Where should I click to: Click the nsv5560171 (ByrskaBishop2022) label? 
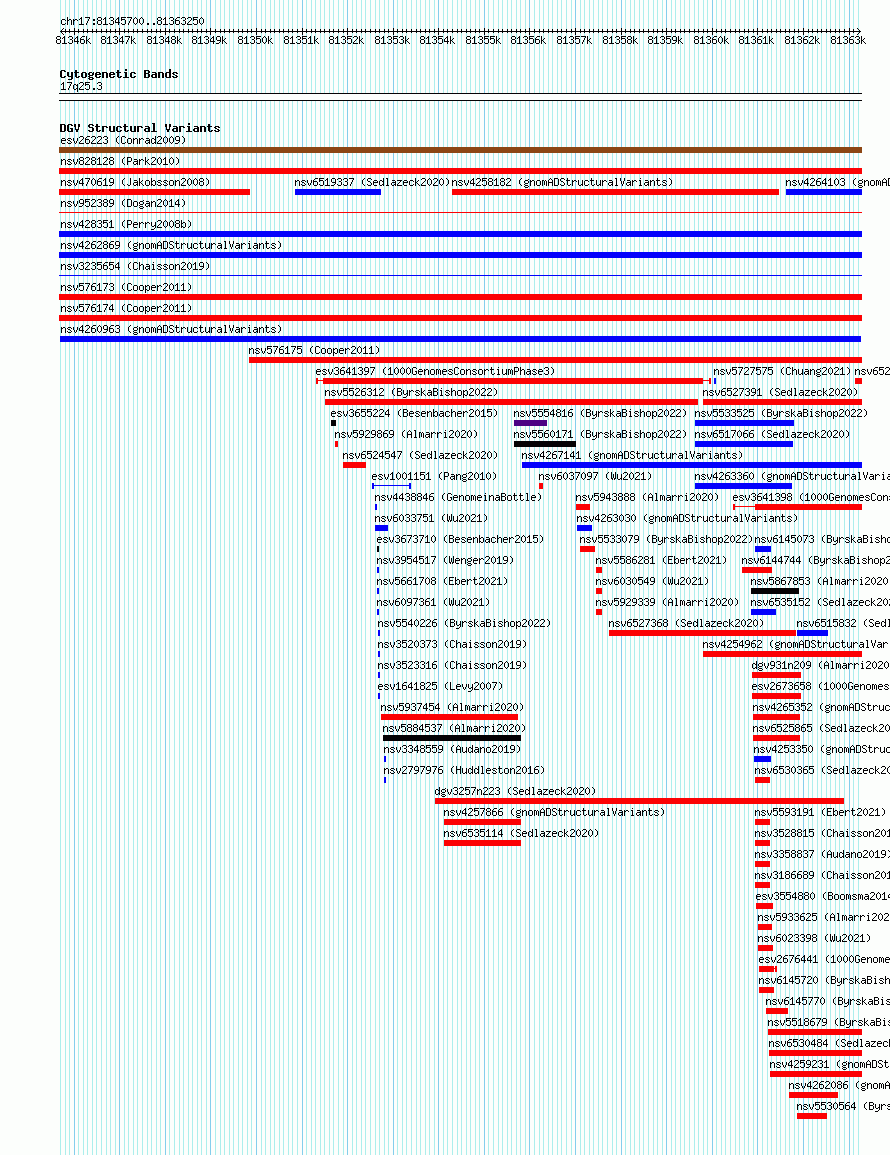click(x=600, y=435)
